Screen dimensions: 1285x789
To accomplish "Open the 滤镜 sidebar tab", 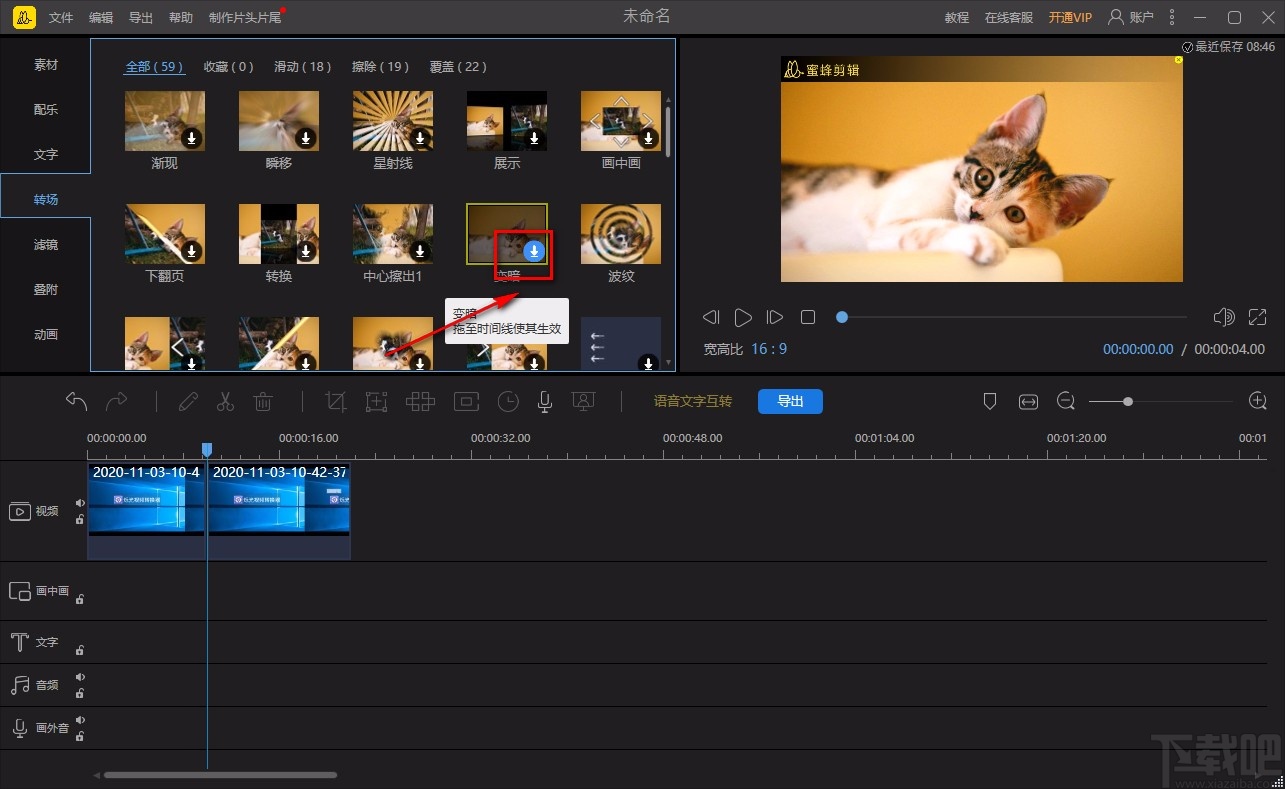I will tap(46, 244).
